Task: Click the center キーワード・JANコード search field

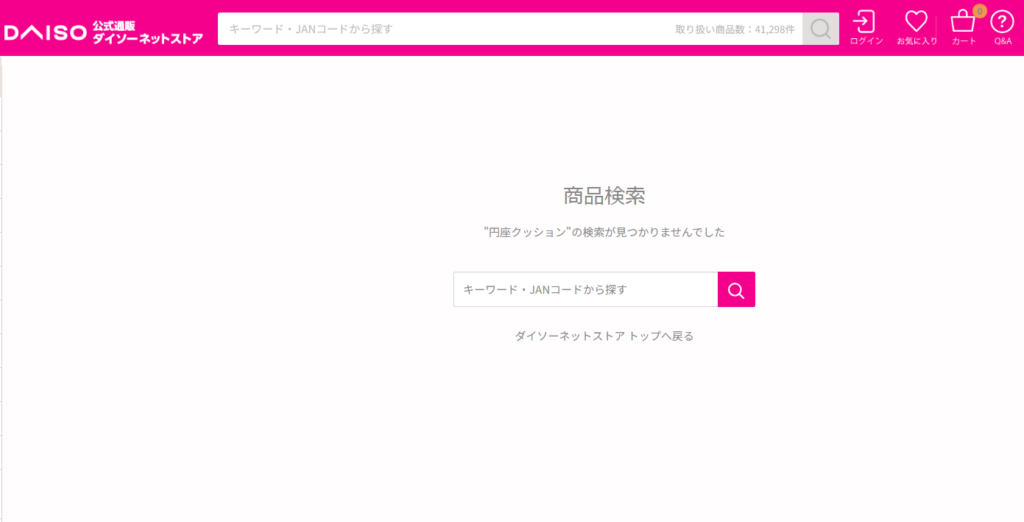Action: pyautogui.click(x=586, y=289)
